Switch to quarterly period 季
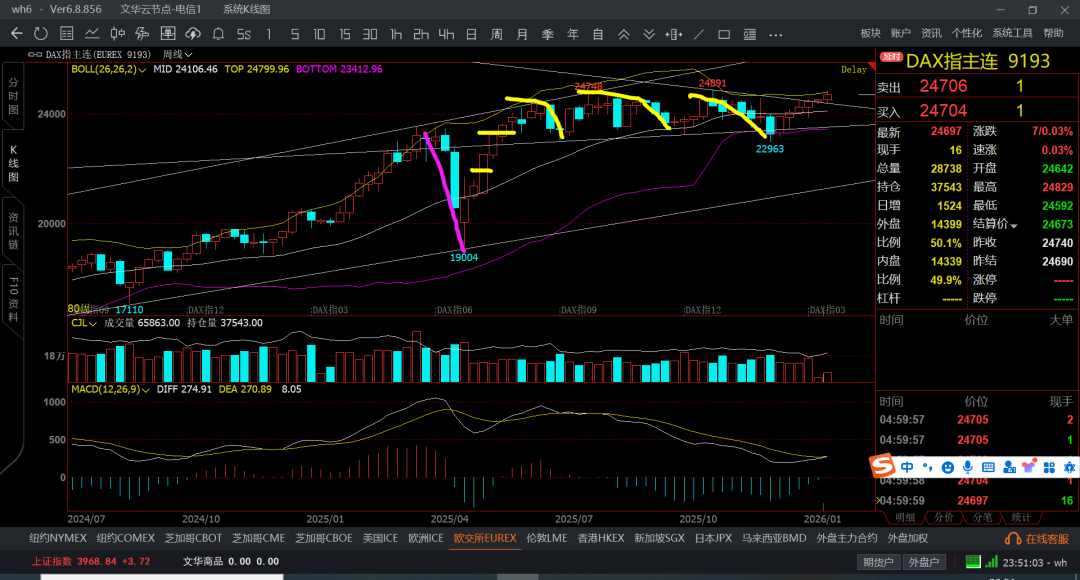This screenshot has width=1080, height=580. [x=548, y=34]
